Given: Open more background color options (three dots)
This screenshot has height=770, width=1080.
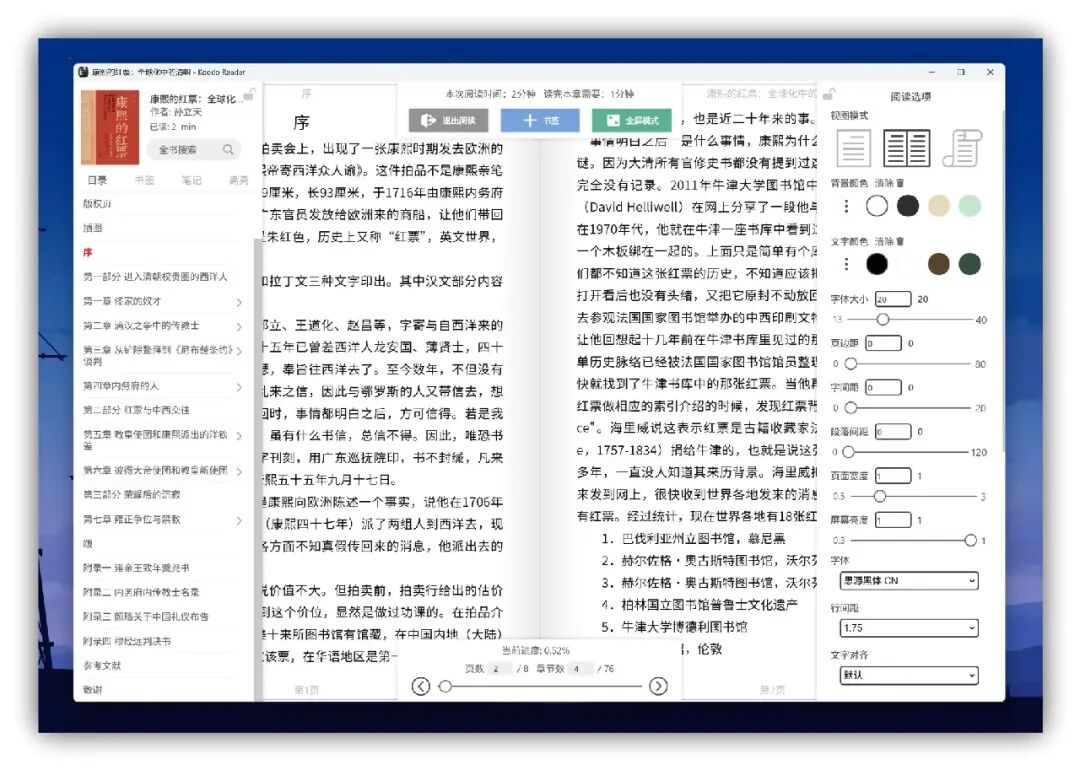Looking at the screenshot, I should point(847,206).
